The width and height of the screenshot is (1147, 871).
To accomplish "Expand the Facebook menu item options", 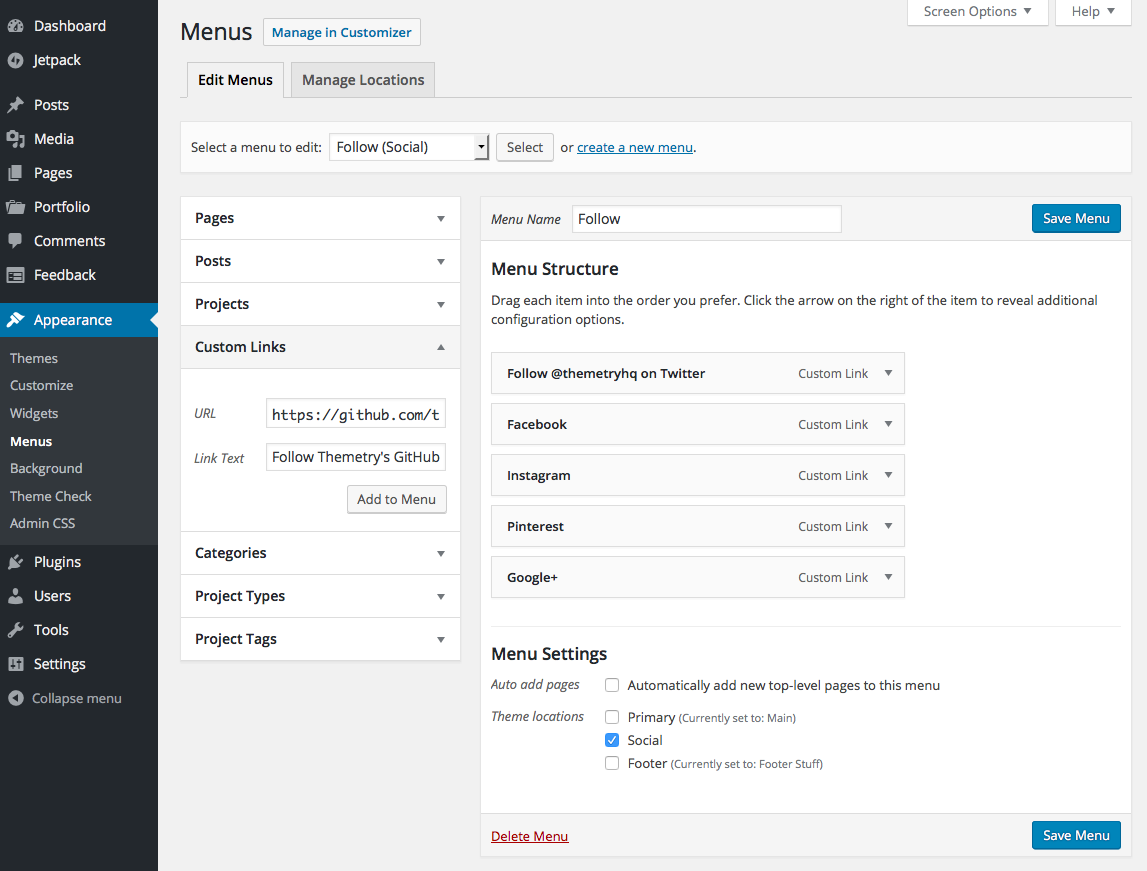I will (x=888, y=424).
